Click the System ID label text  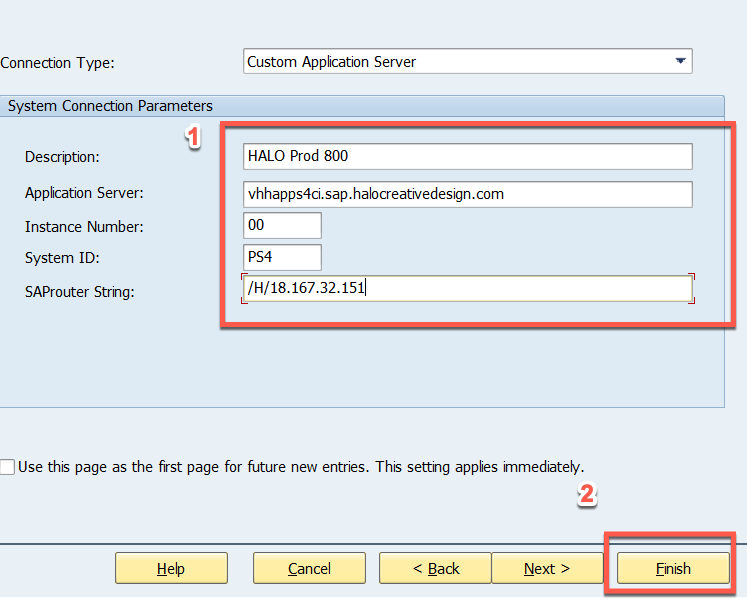pyautogui.click(x=61, y=258)
